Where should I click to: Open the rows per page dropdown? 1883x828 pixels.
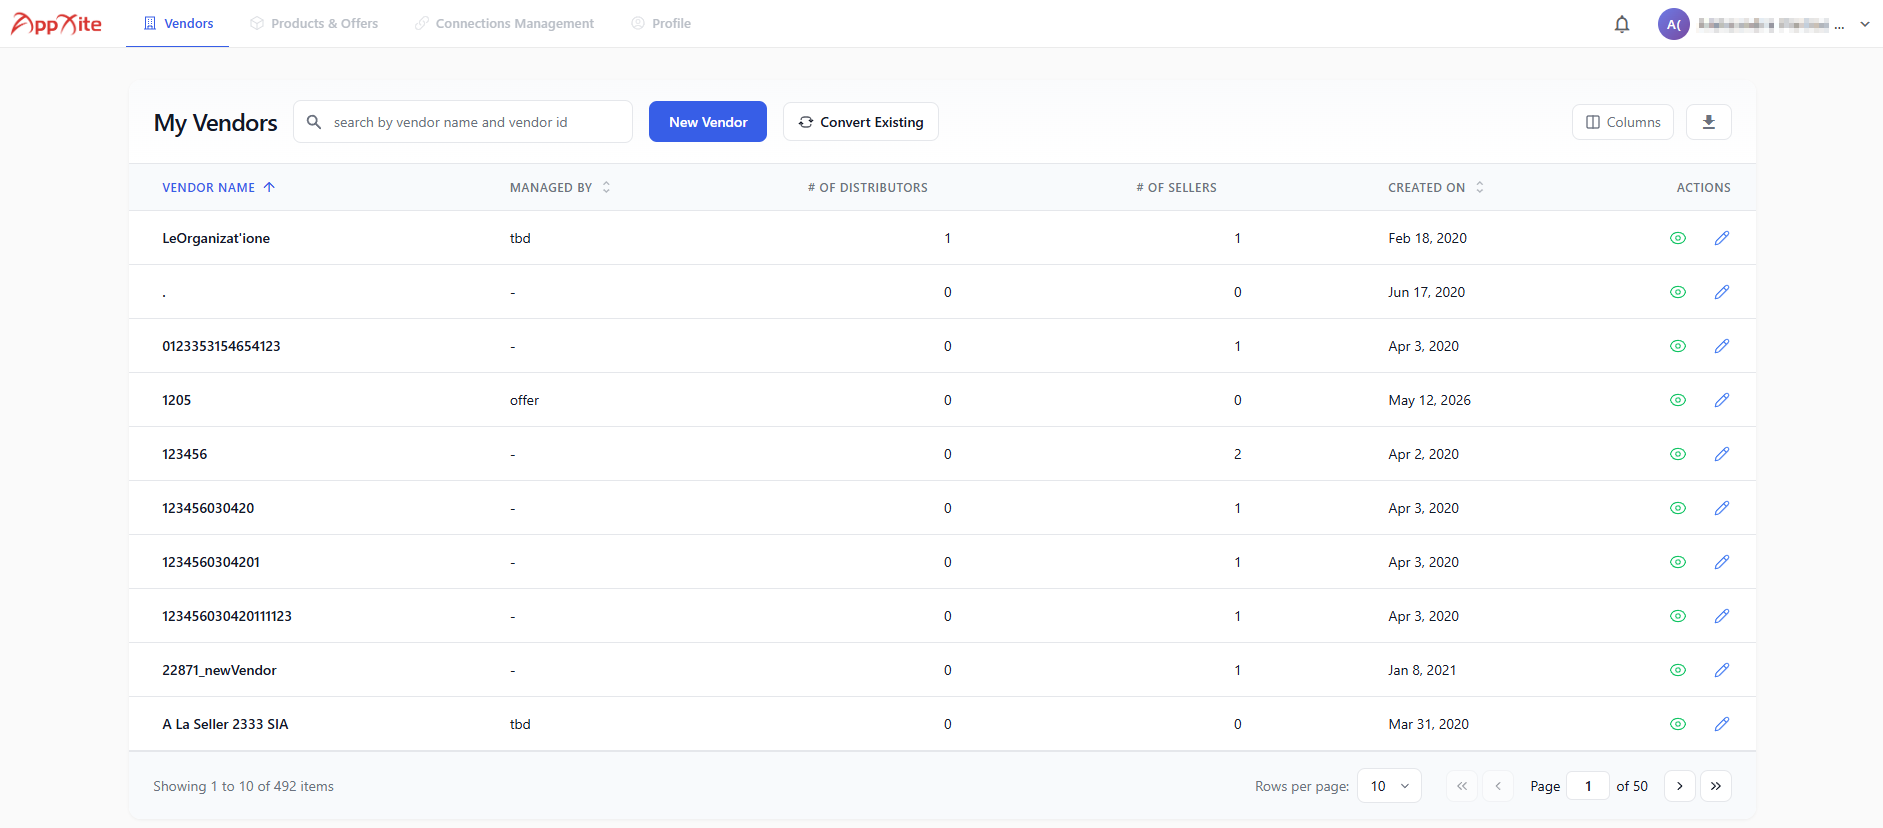[1389, 786]
